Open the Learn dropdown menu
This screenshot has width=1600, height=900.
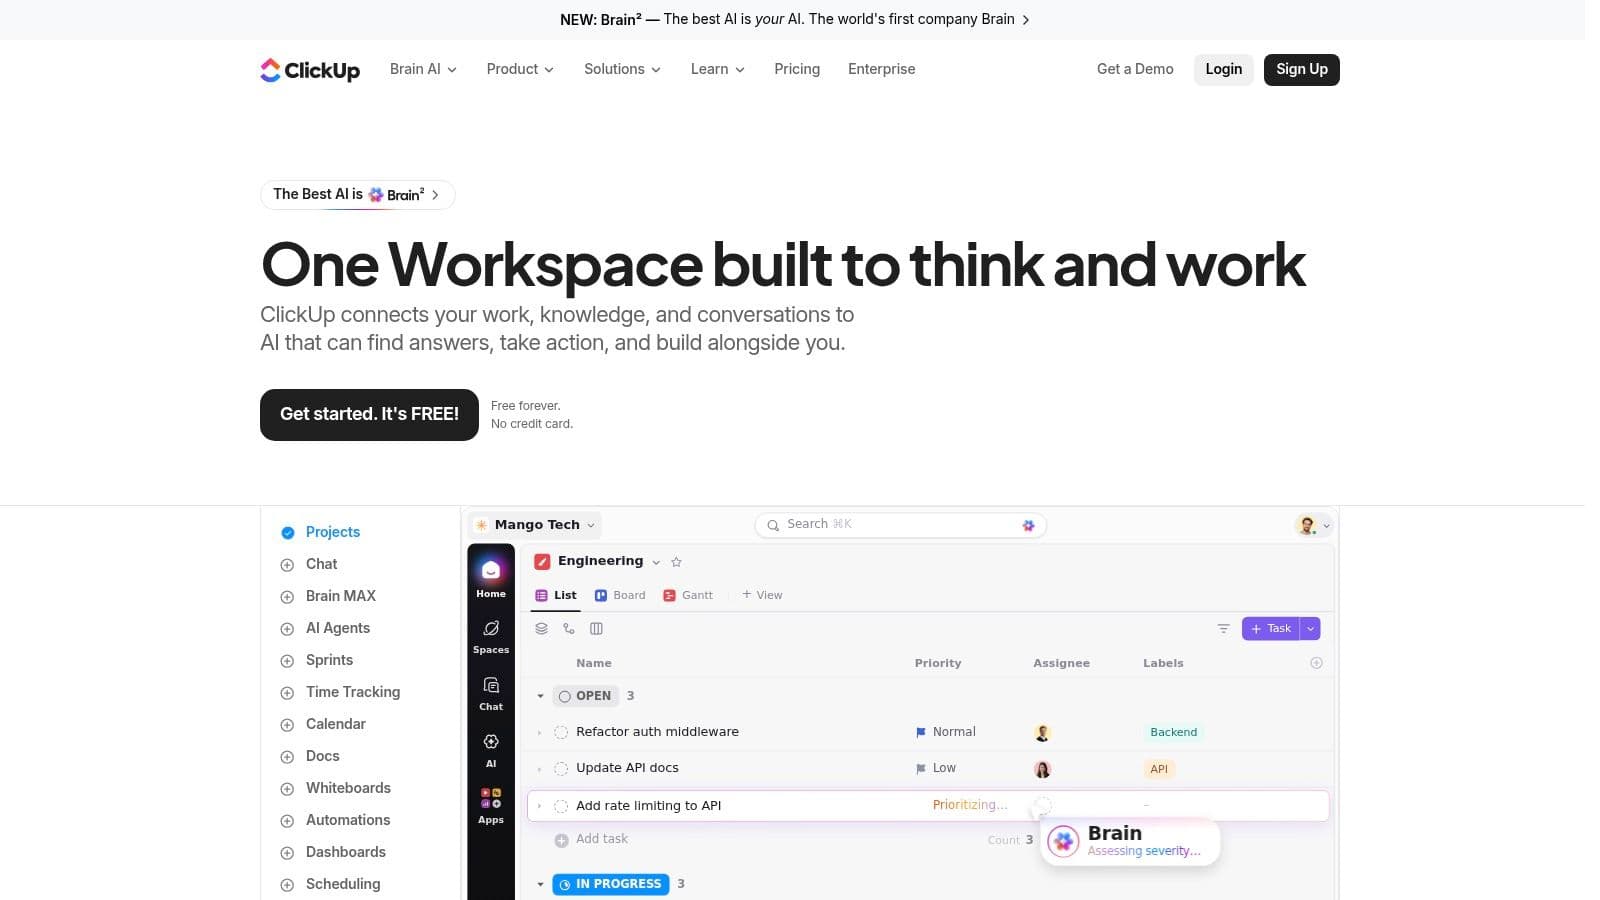pos(717,69)
